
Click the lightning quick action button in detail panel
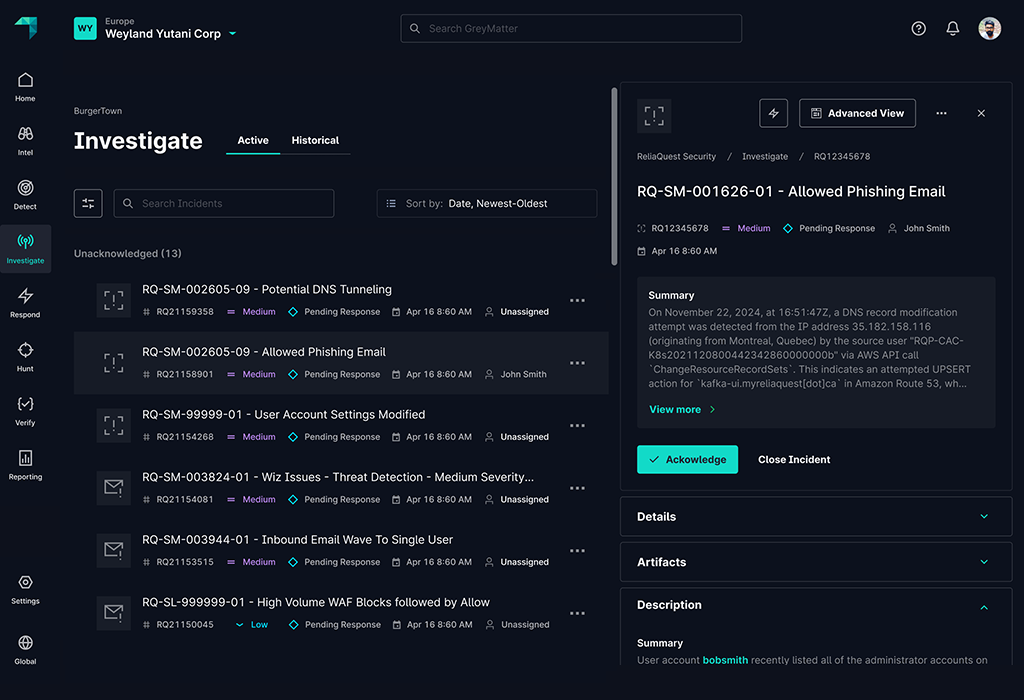[x=773, y=113]
